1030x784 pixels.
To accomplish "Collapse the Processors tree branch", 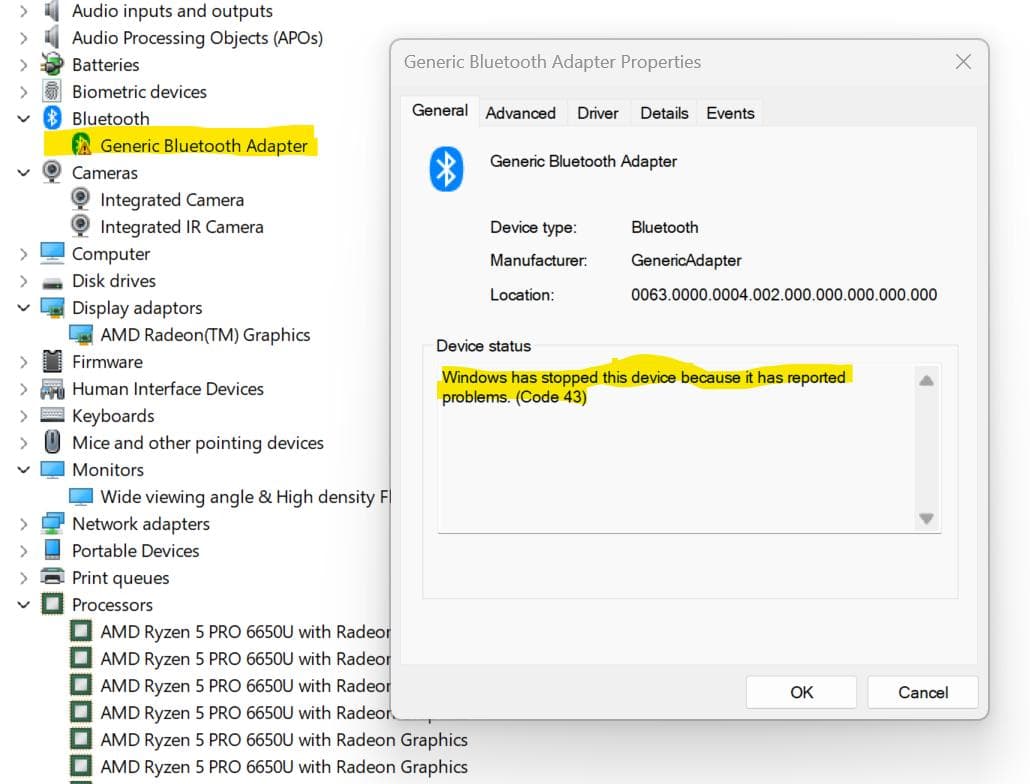I will [24, 604].
